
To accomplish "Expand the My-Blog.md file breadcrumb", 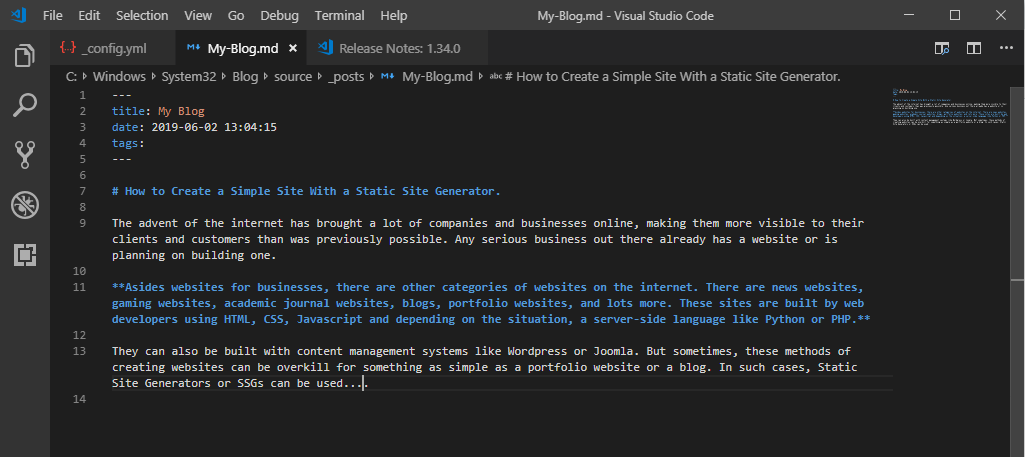I will point(437,76).
